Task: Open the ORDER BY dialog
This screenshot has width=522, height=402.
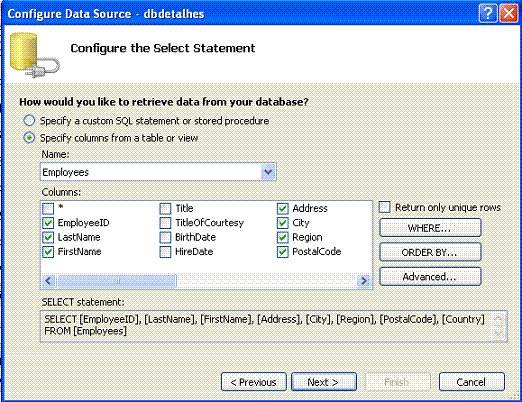Action: click(430, 252)
